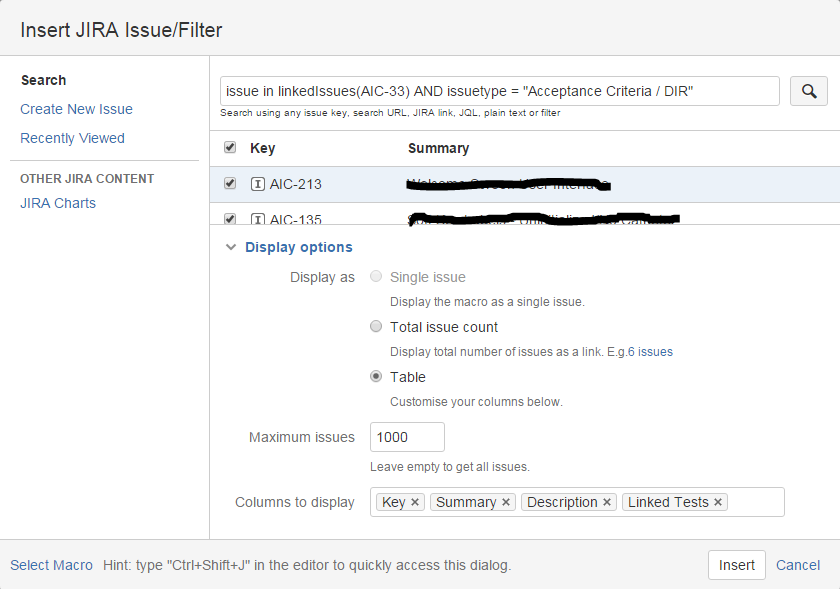Click the magnifier search button
The width and height of the screenshot is (840, 589).
pyautogui.click(x=808, y=91)
